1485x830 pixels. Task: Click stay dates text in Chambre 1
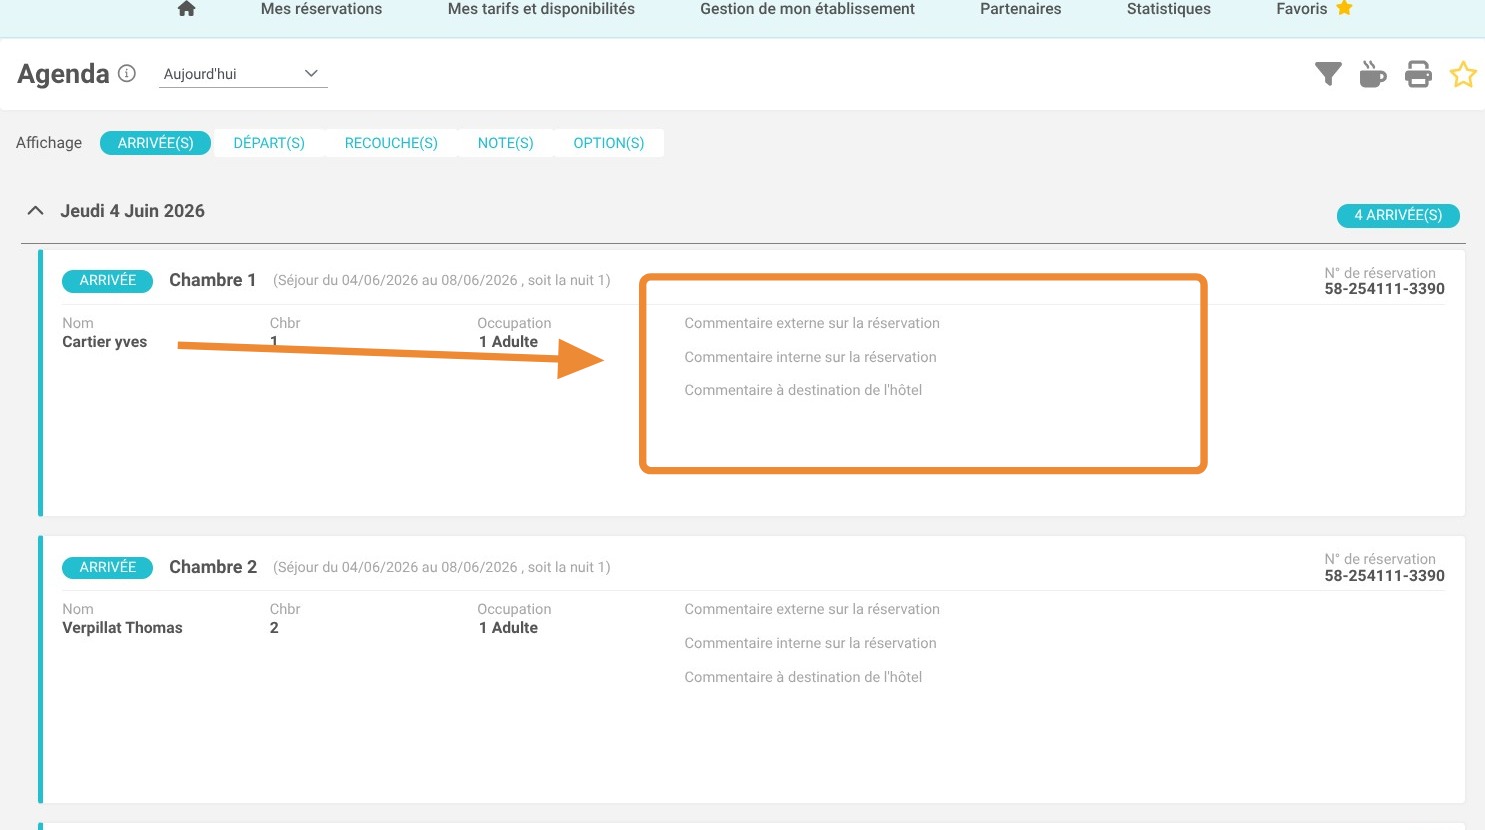pos(441,281)
